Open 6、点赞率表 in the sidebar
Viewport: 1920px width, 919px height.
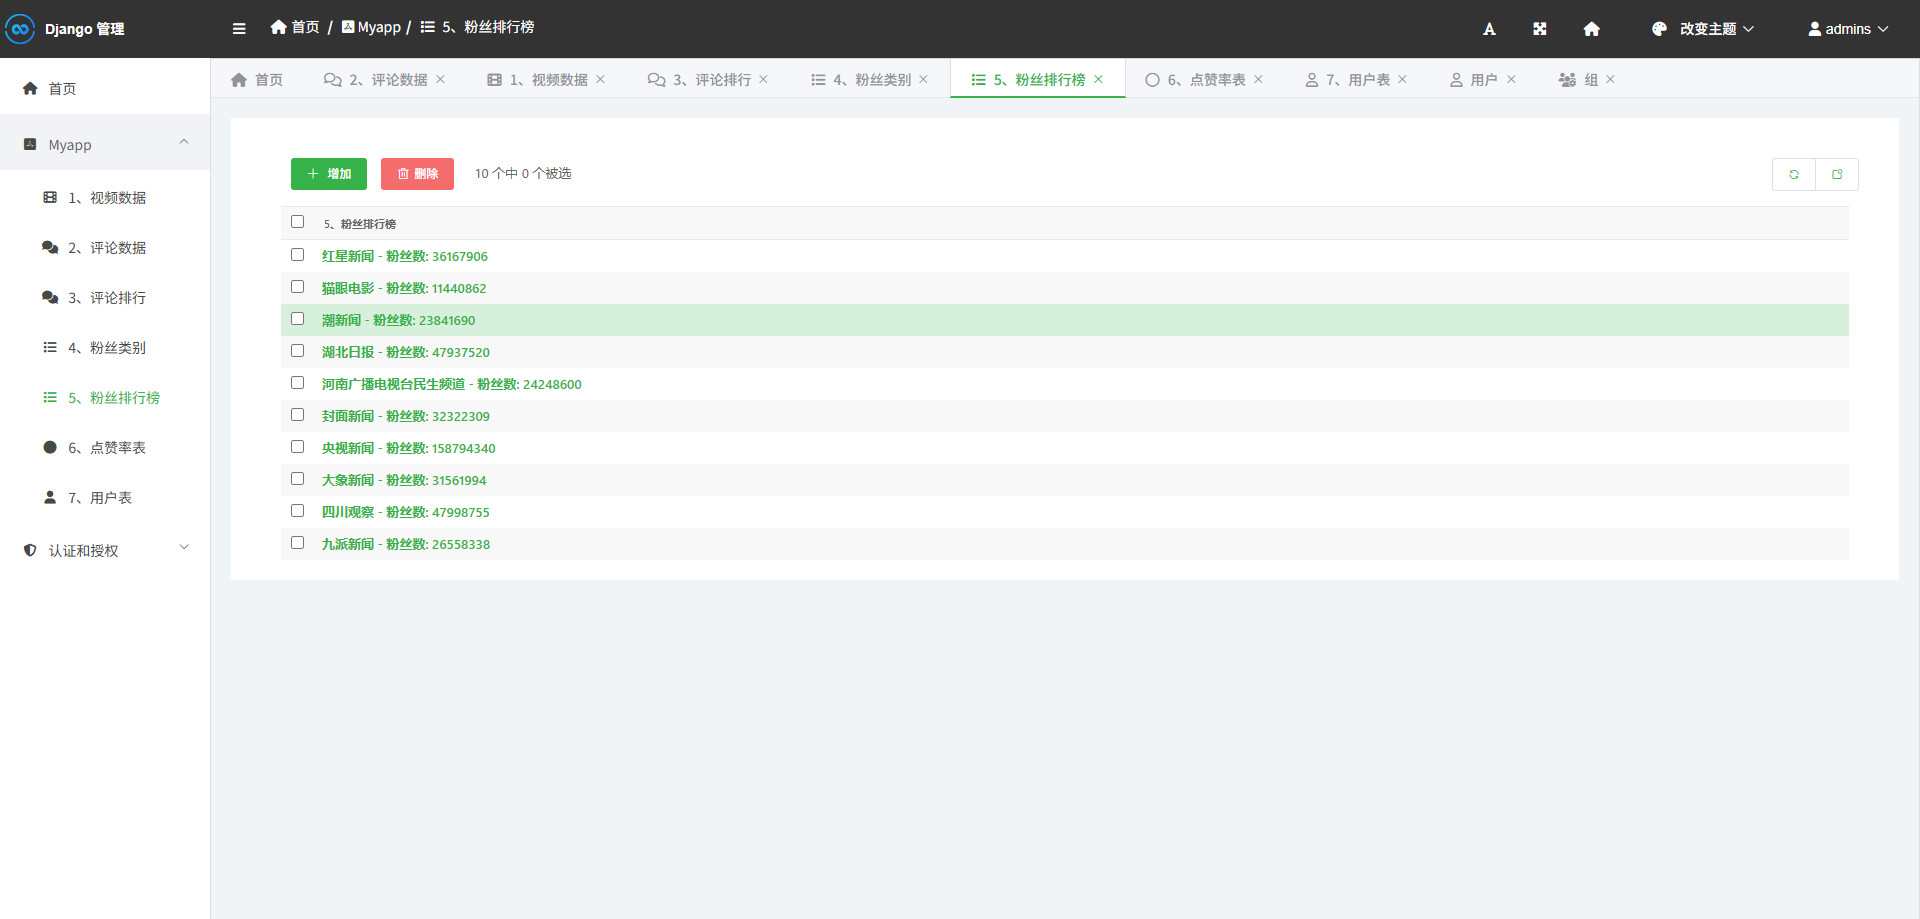105,448
